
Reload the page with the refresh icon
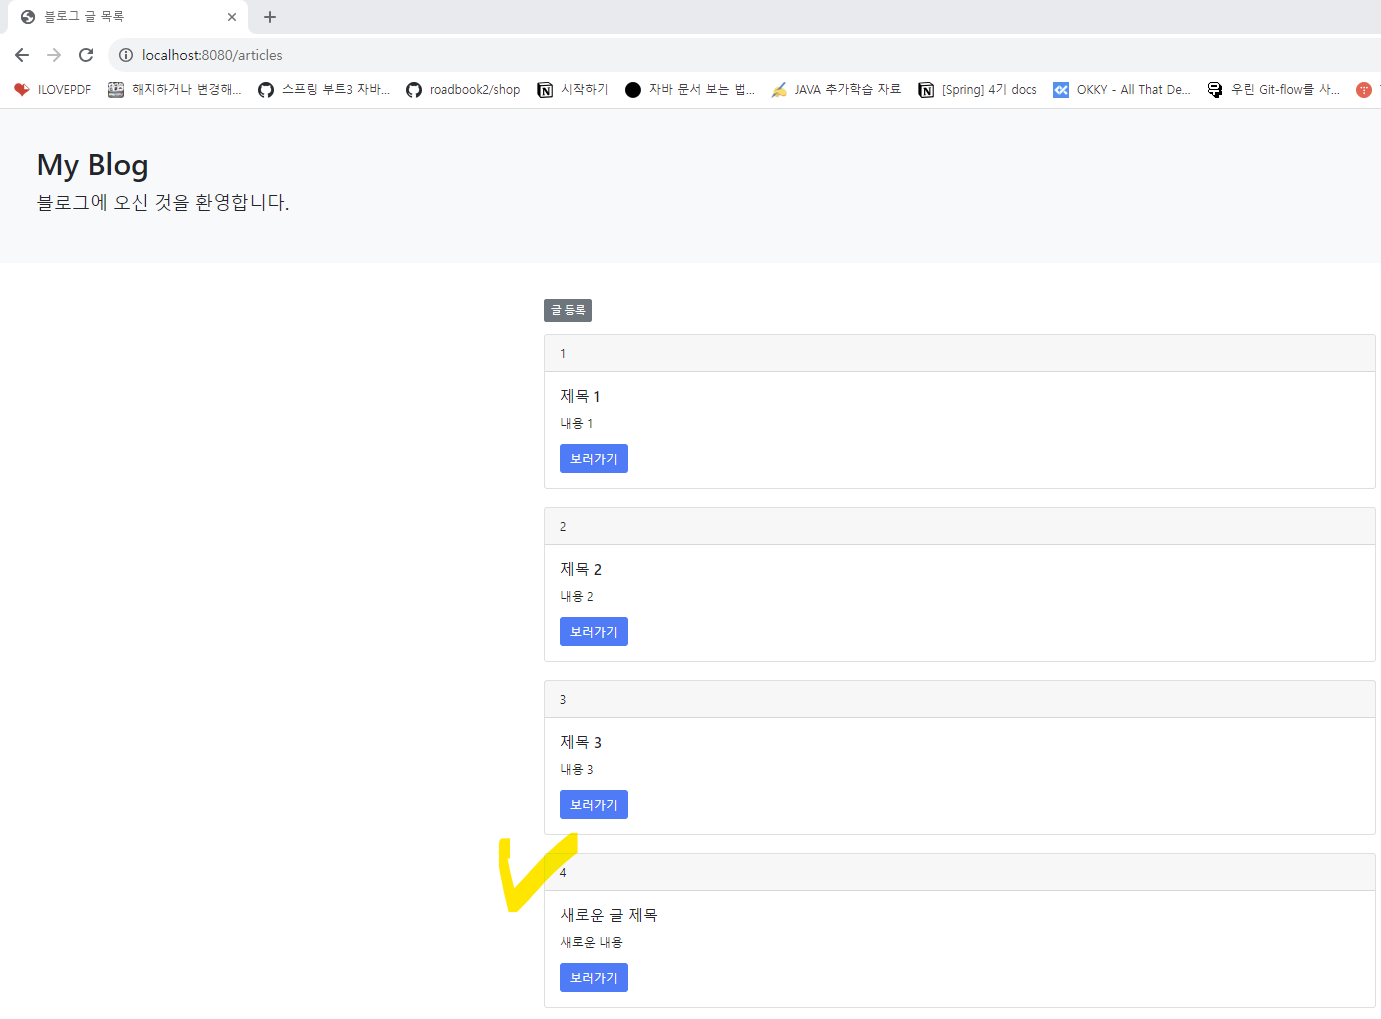click(86, 55)
